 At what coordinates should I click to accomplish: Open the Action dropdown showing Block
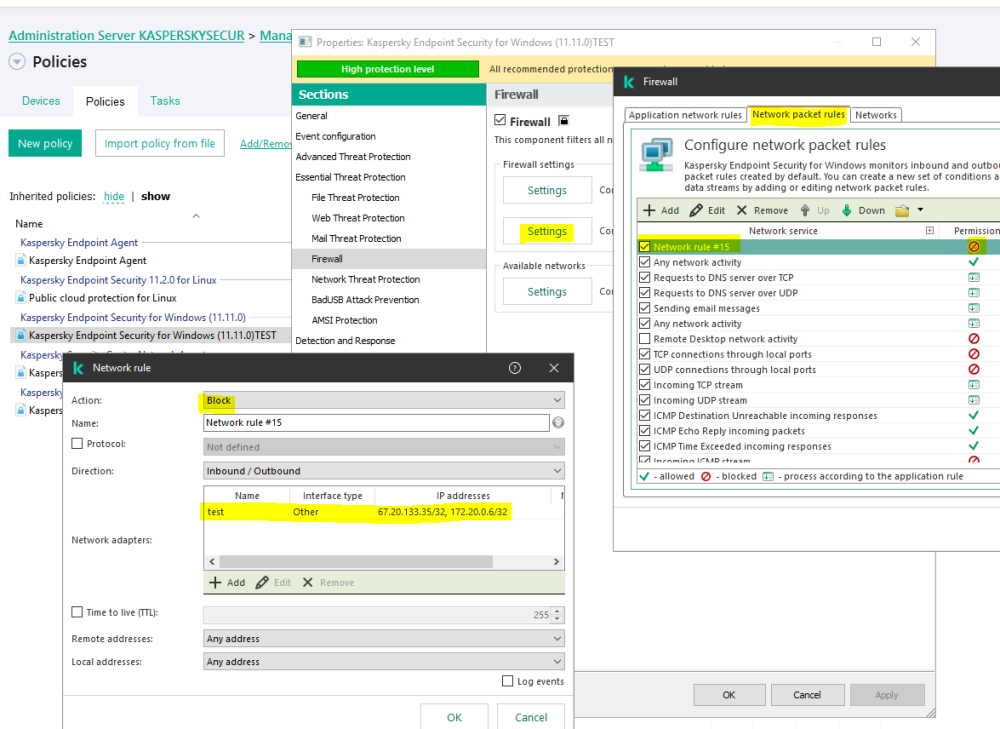click(x=384, y=401)
